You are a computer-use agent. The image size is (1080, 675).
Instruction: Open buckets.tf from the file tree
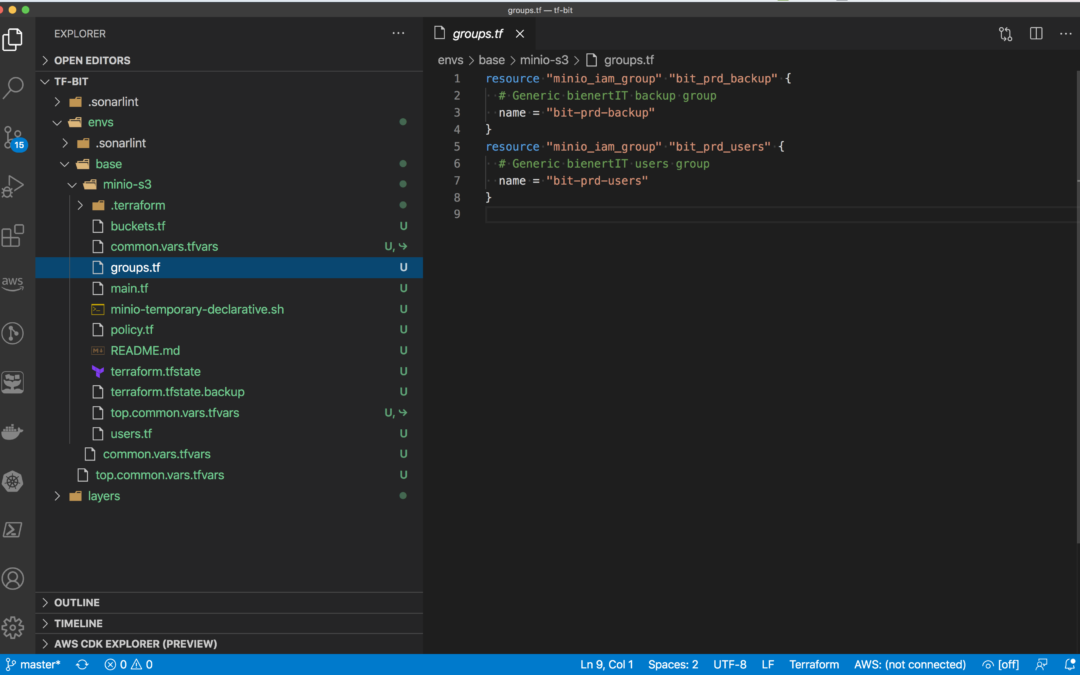(138, 226)
